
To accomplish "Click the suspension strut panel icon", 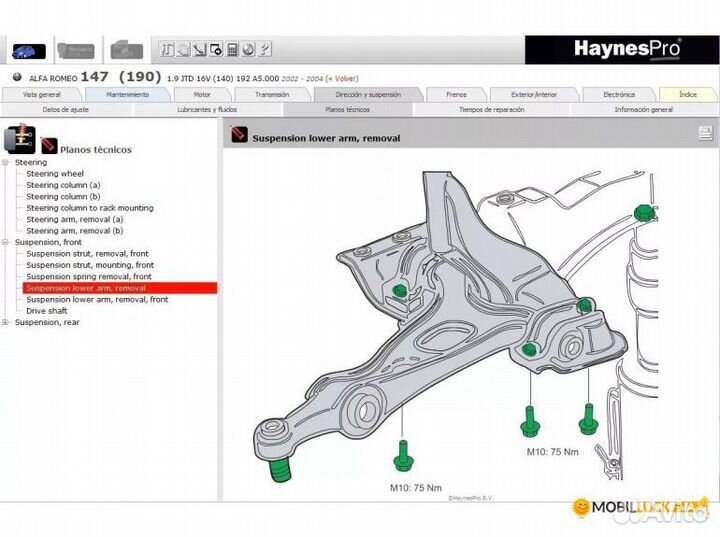I will pos(20,138).
